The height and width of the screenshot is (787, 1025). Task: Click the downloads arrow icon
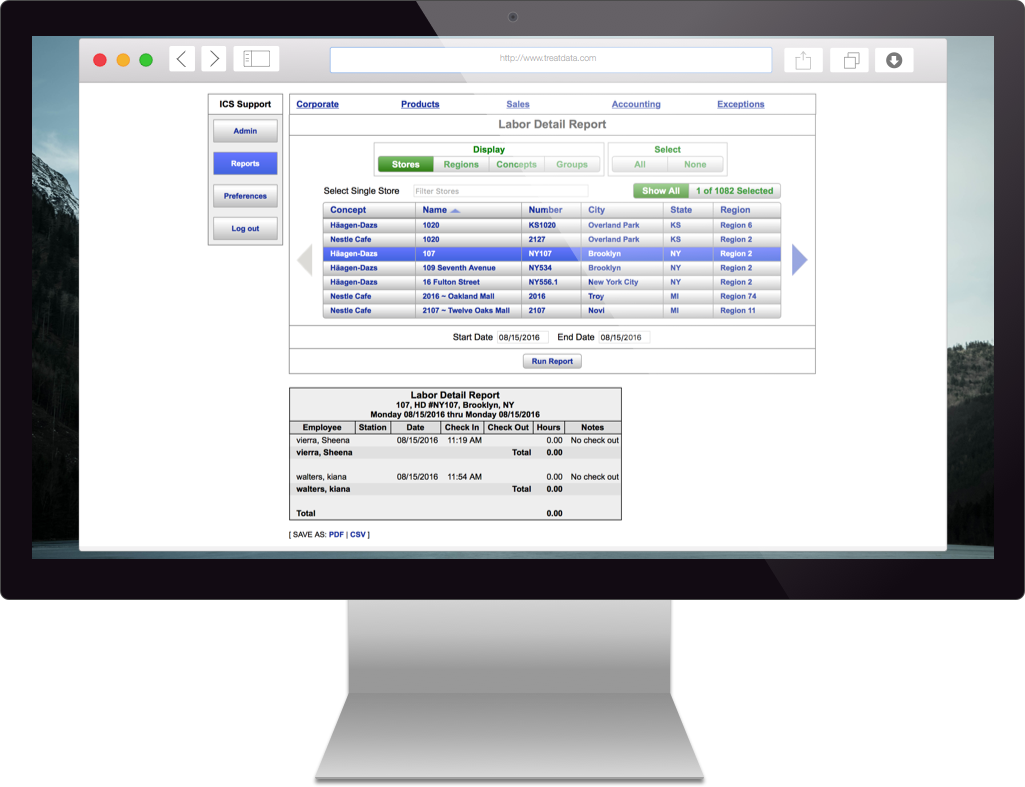[894, 60]
